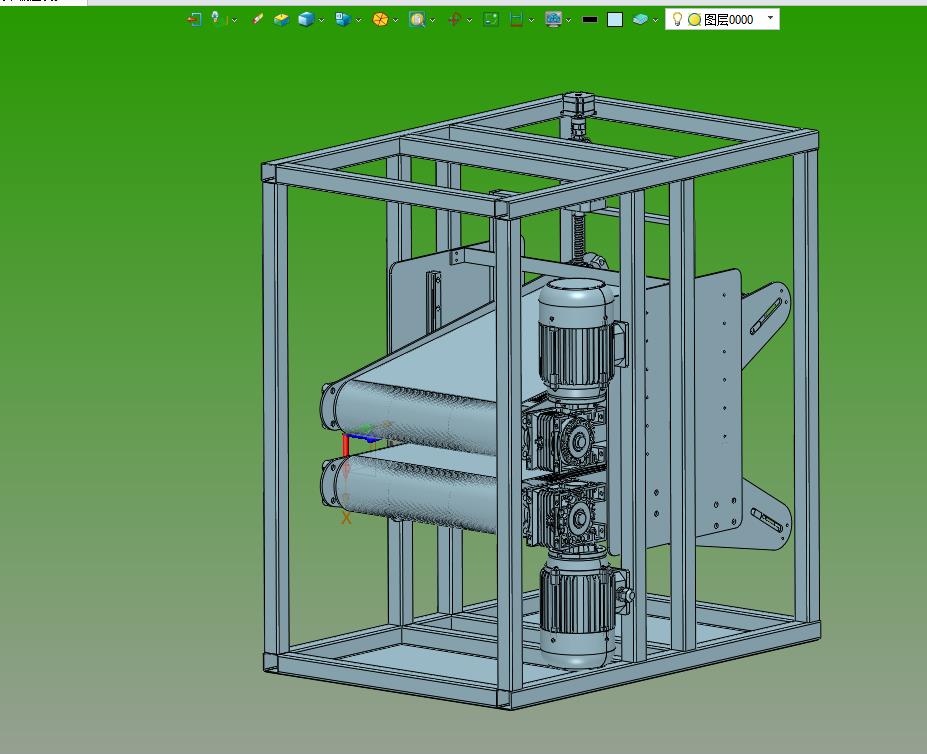
Task: Click the orange sphere render icon
Action: (x=380, y=20)
